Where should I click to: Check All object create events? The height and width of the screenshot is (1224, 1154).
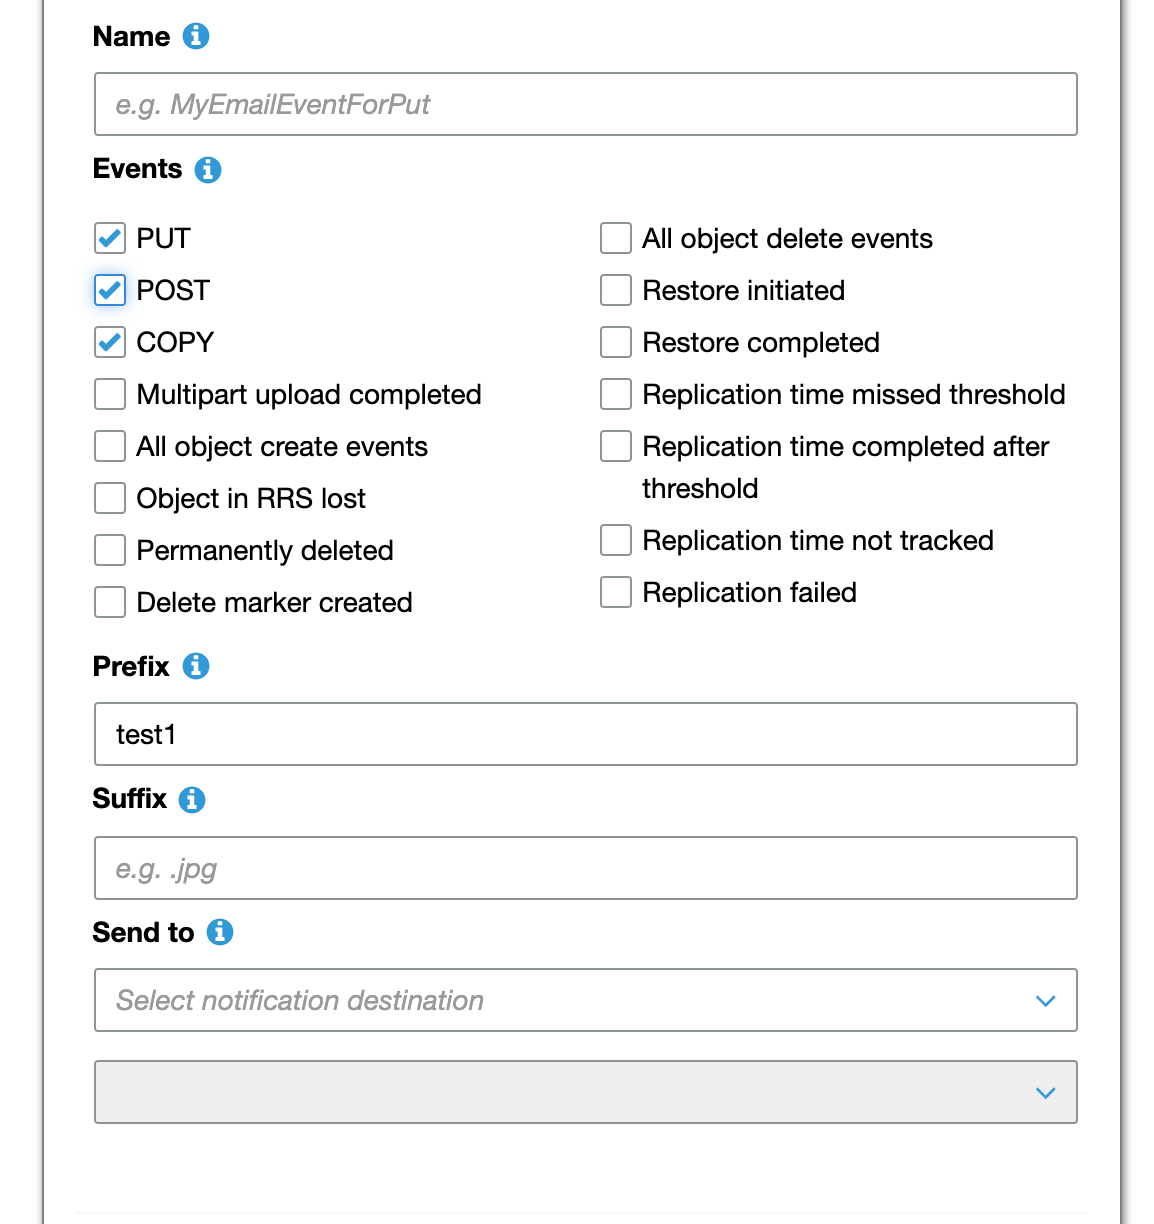pos(110,446)
